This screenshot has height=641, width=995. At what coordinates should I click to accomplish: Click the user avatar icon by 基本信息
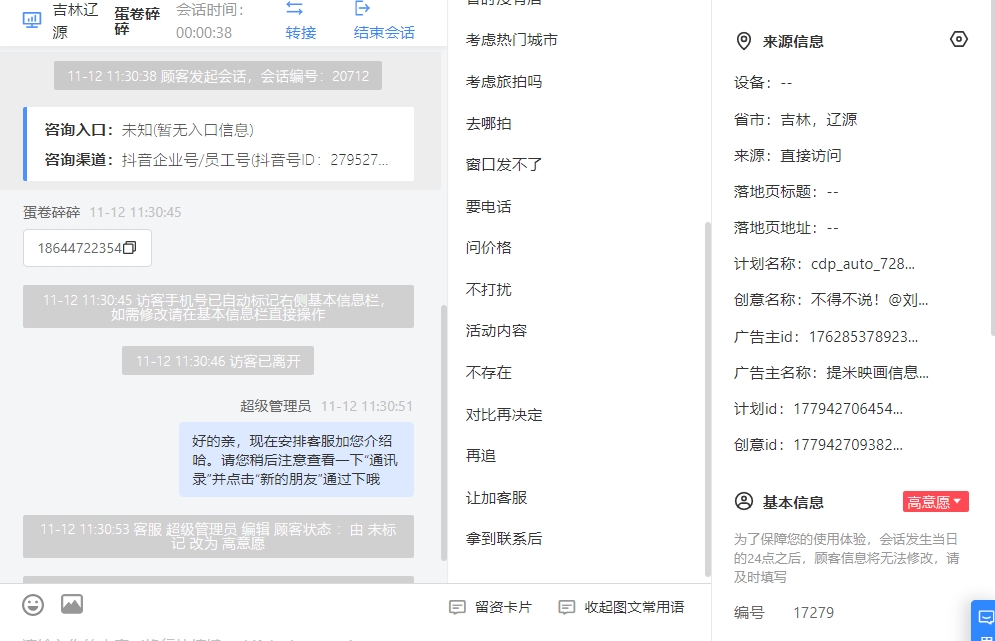(x=744, y=501)
